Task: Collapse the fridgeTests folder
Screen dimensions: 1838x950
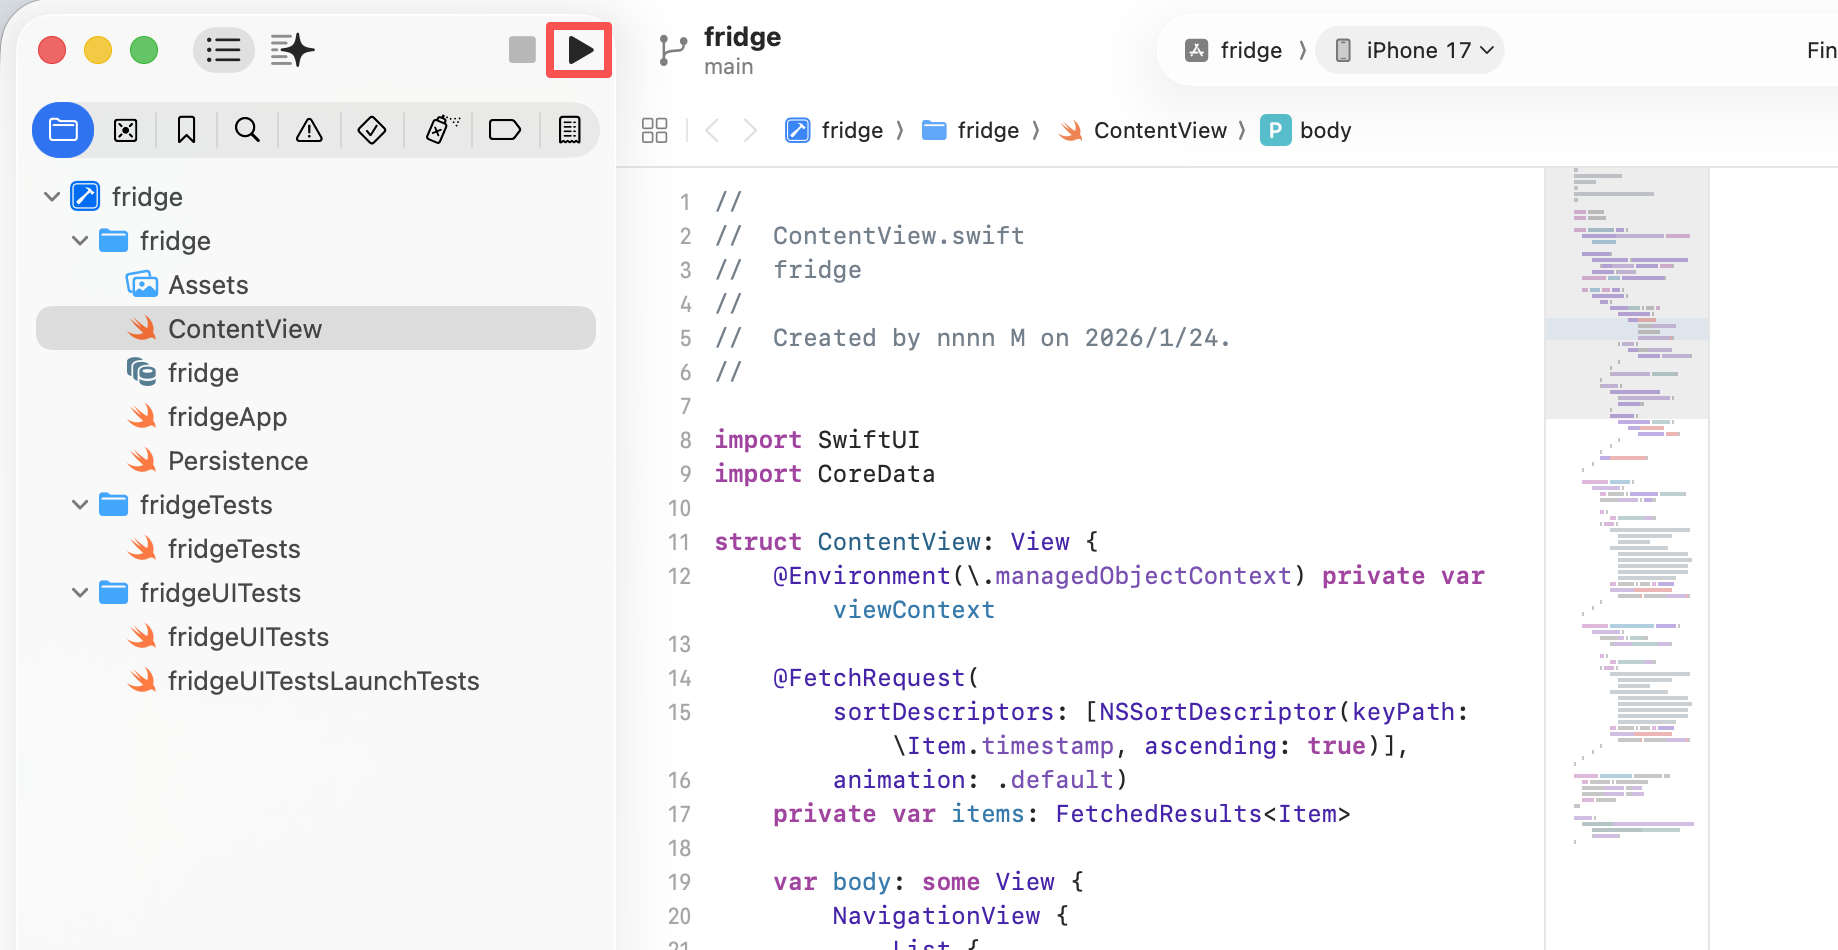Action: [80, 505]
